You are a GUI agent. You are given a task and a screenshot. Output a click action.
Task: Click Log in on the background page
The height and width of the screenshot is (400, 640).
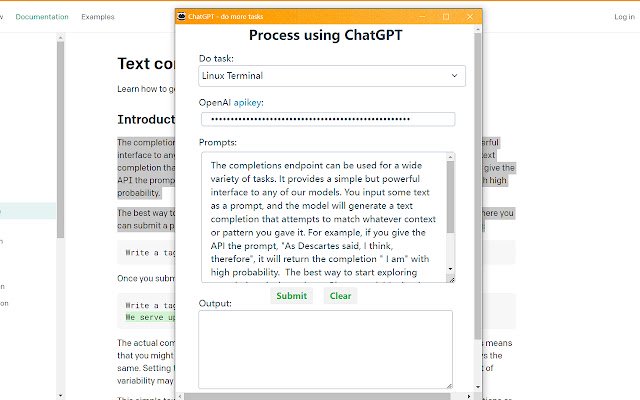[x=624, y=17]
